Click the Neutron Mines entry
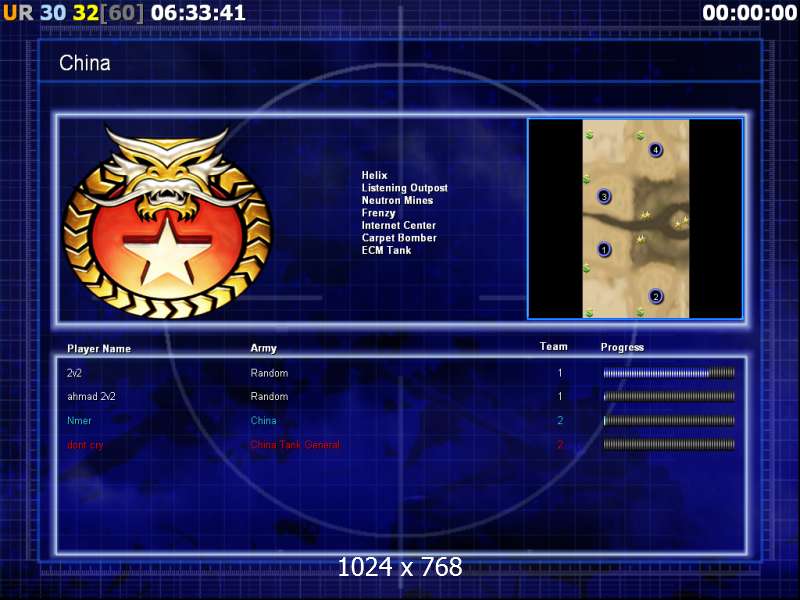Screen dimensions: 800x600 [x=397, y=200]
